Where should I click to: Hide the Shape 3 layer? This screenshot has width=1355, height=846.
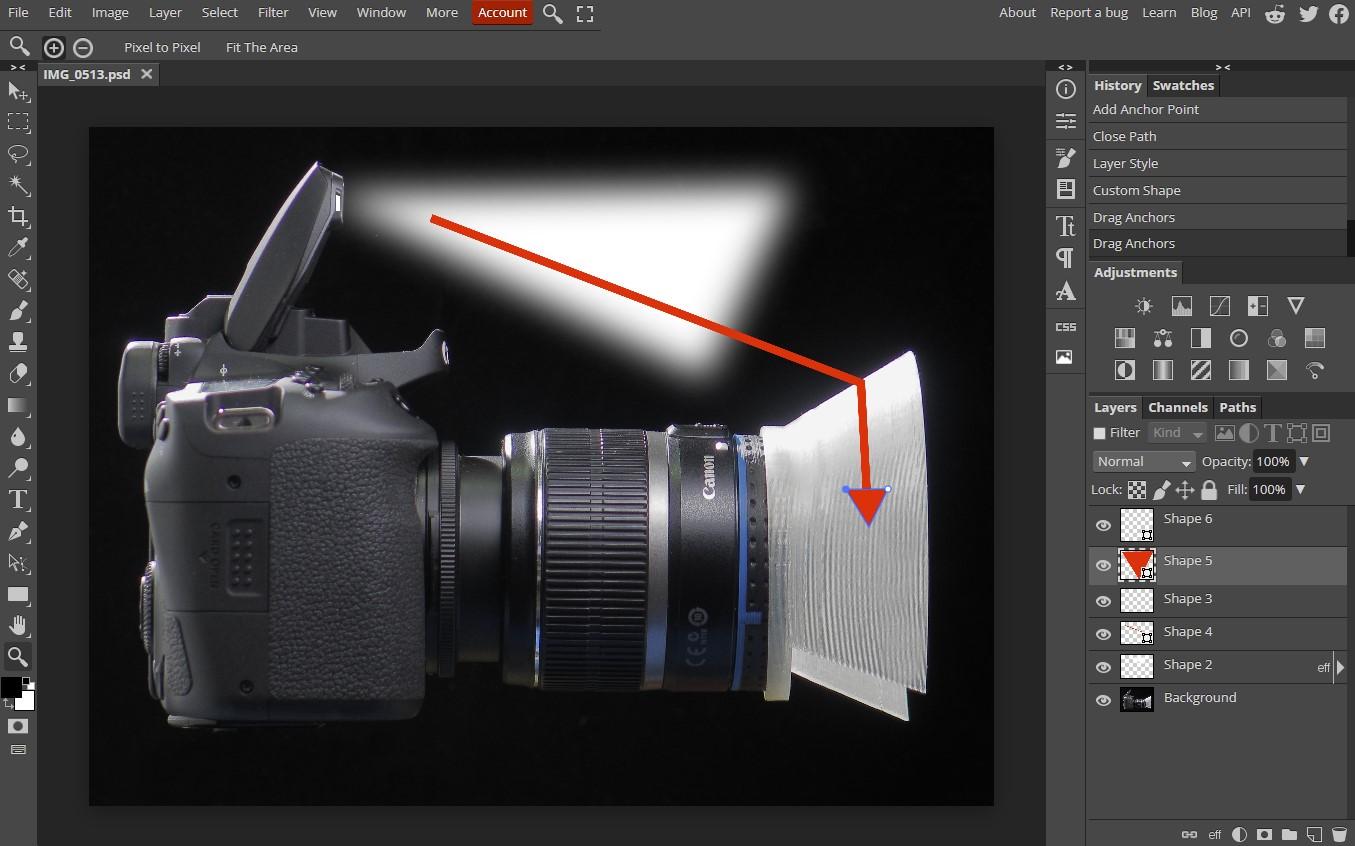[1103, 601]
